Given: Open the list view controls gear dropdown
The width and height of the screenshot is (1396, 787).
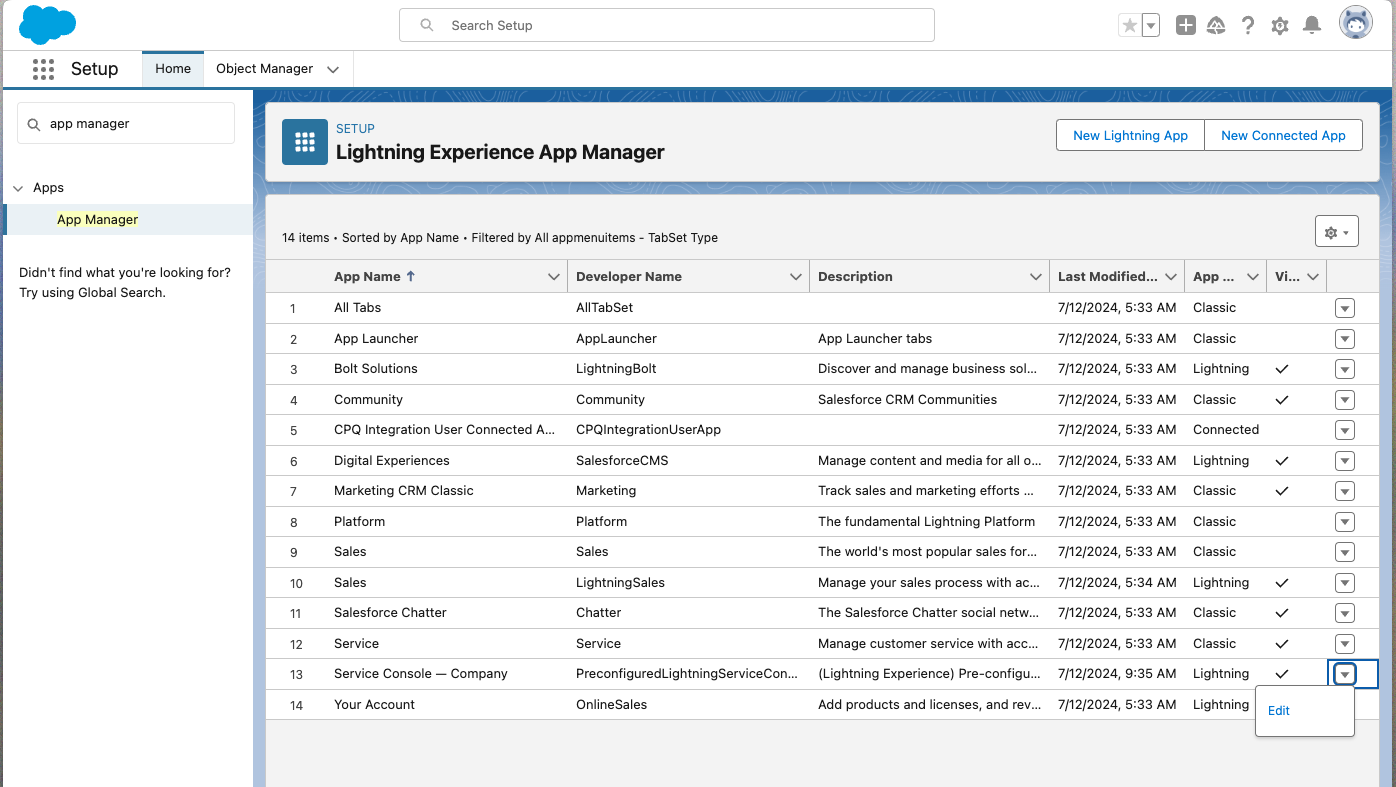Looking at the screenshot, I should pos(1336,231).
